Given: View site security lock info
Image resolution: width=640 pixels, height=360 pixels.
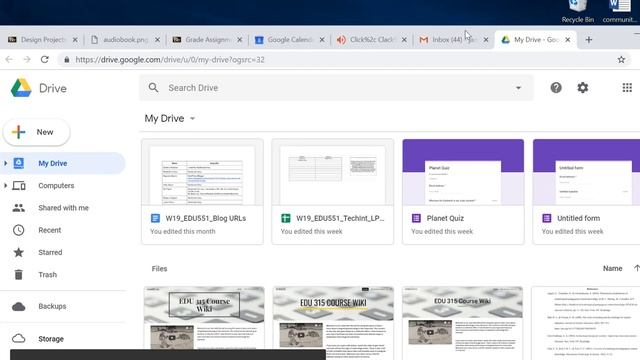Looking at the screenshot, I should tap(67, 60).
